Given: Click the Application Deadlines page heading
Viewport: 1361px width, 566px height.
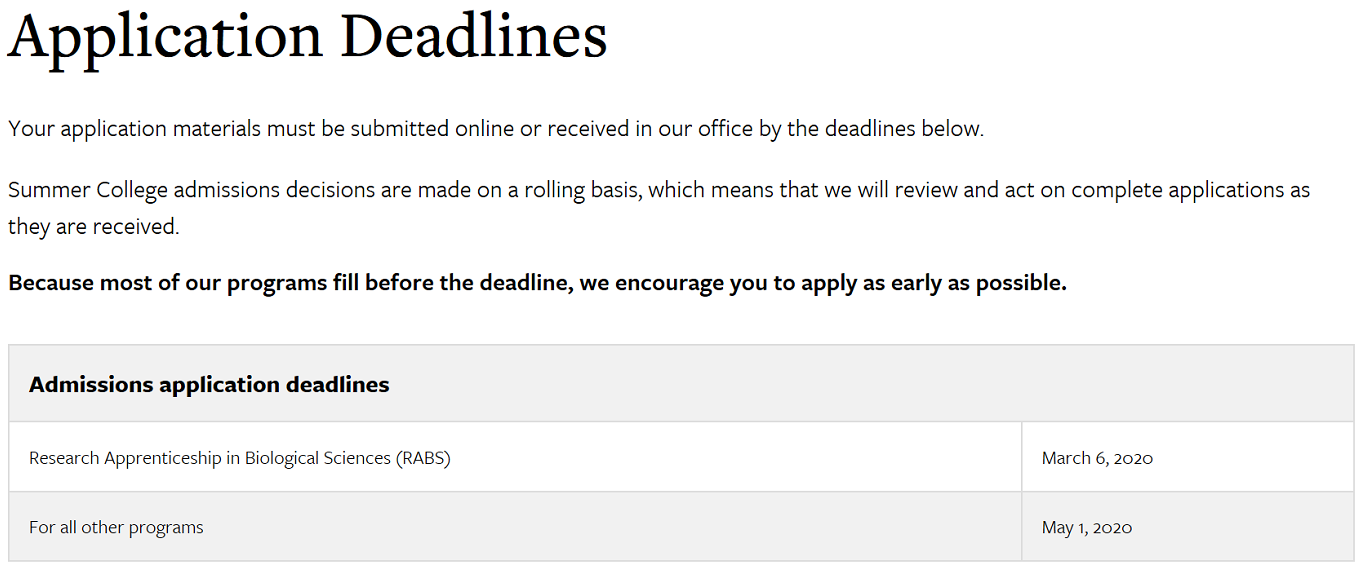Looking at the screenshot, I should click(307, 37).
